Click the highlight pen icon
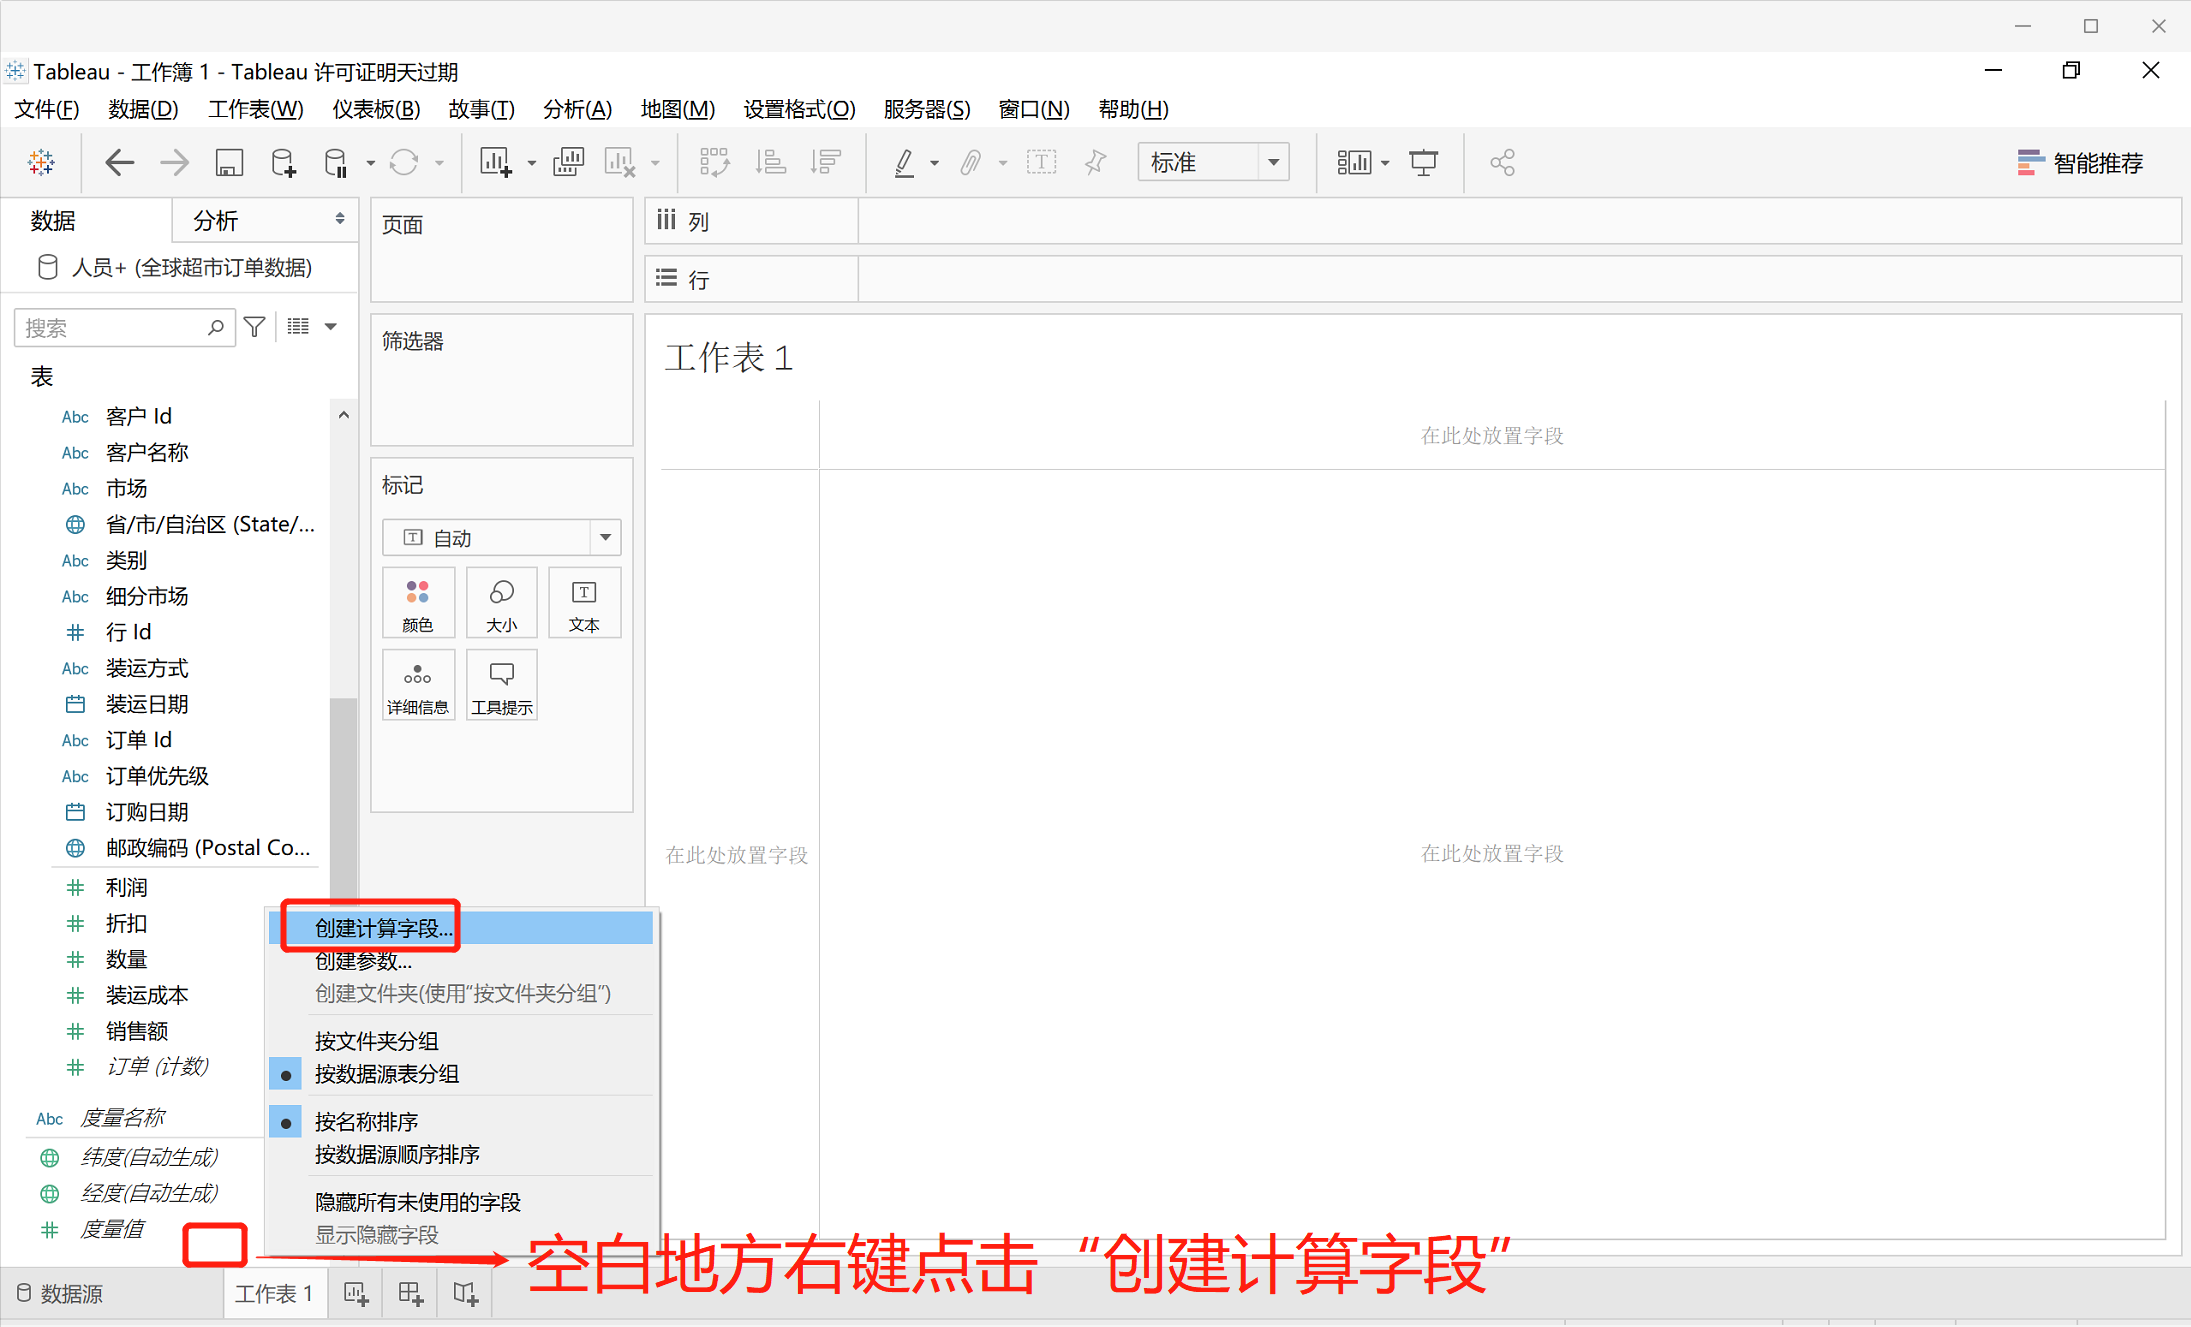2191x1327 pixels. pos(904,162)
